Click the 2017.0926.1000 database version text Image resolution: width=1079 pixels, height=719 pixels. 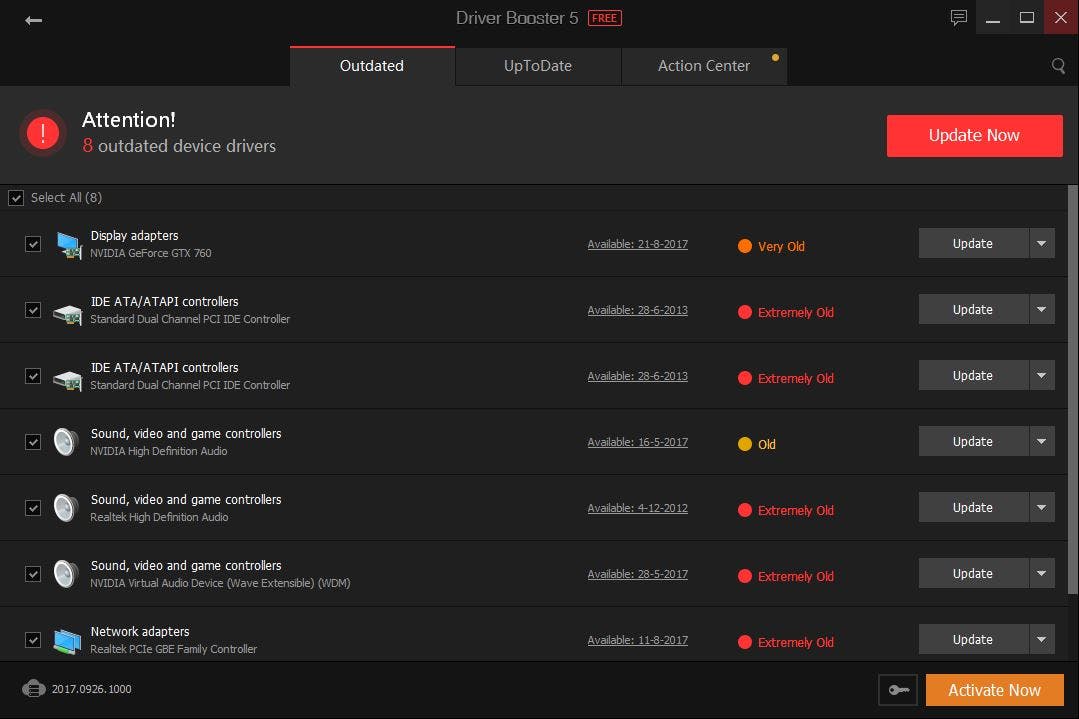(x=92, y=689)
